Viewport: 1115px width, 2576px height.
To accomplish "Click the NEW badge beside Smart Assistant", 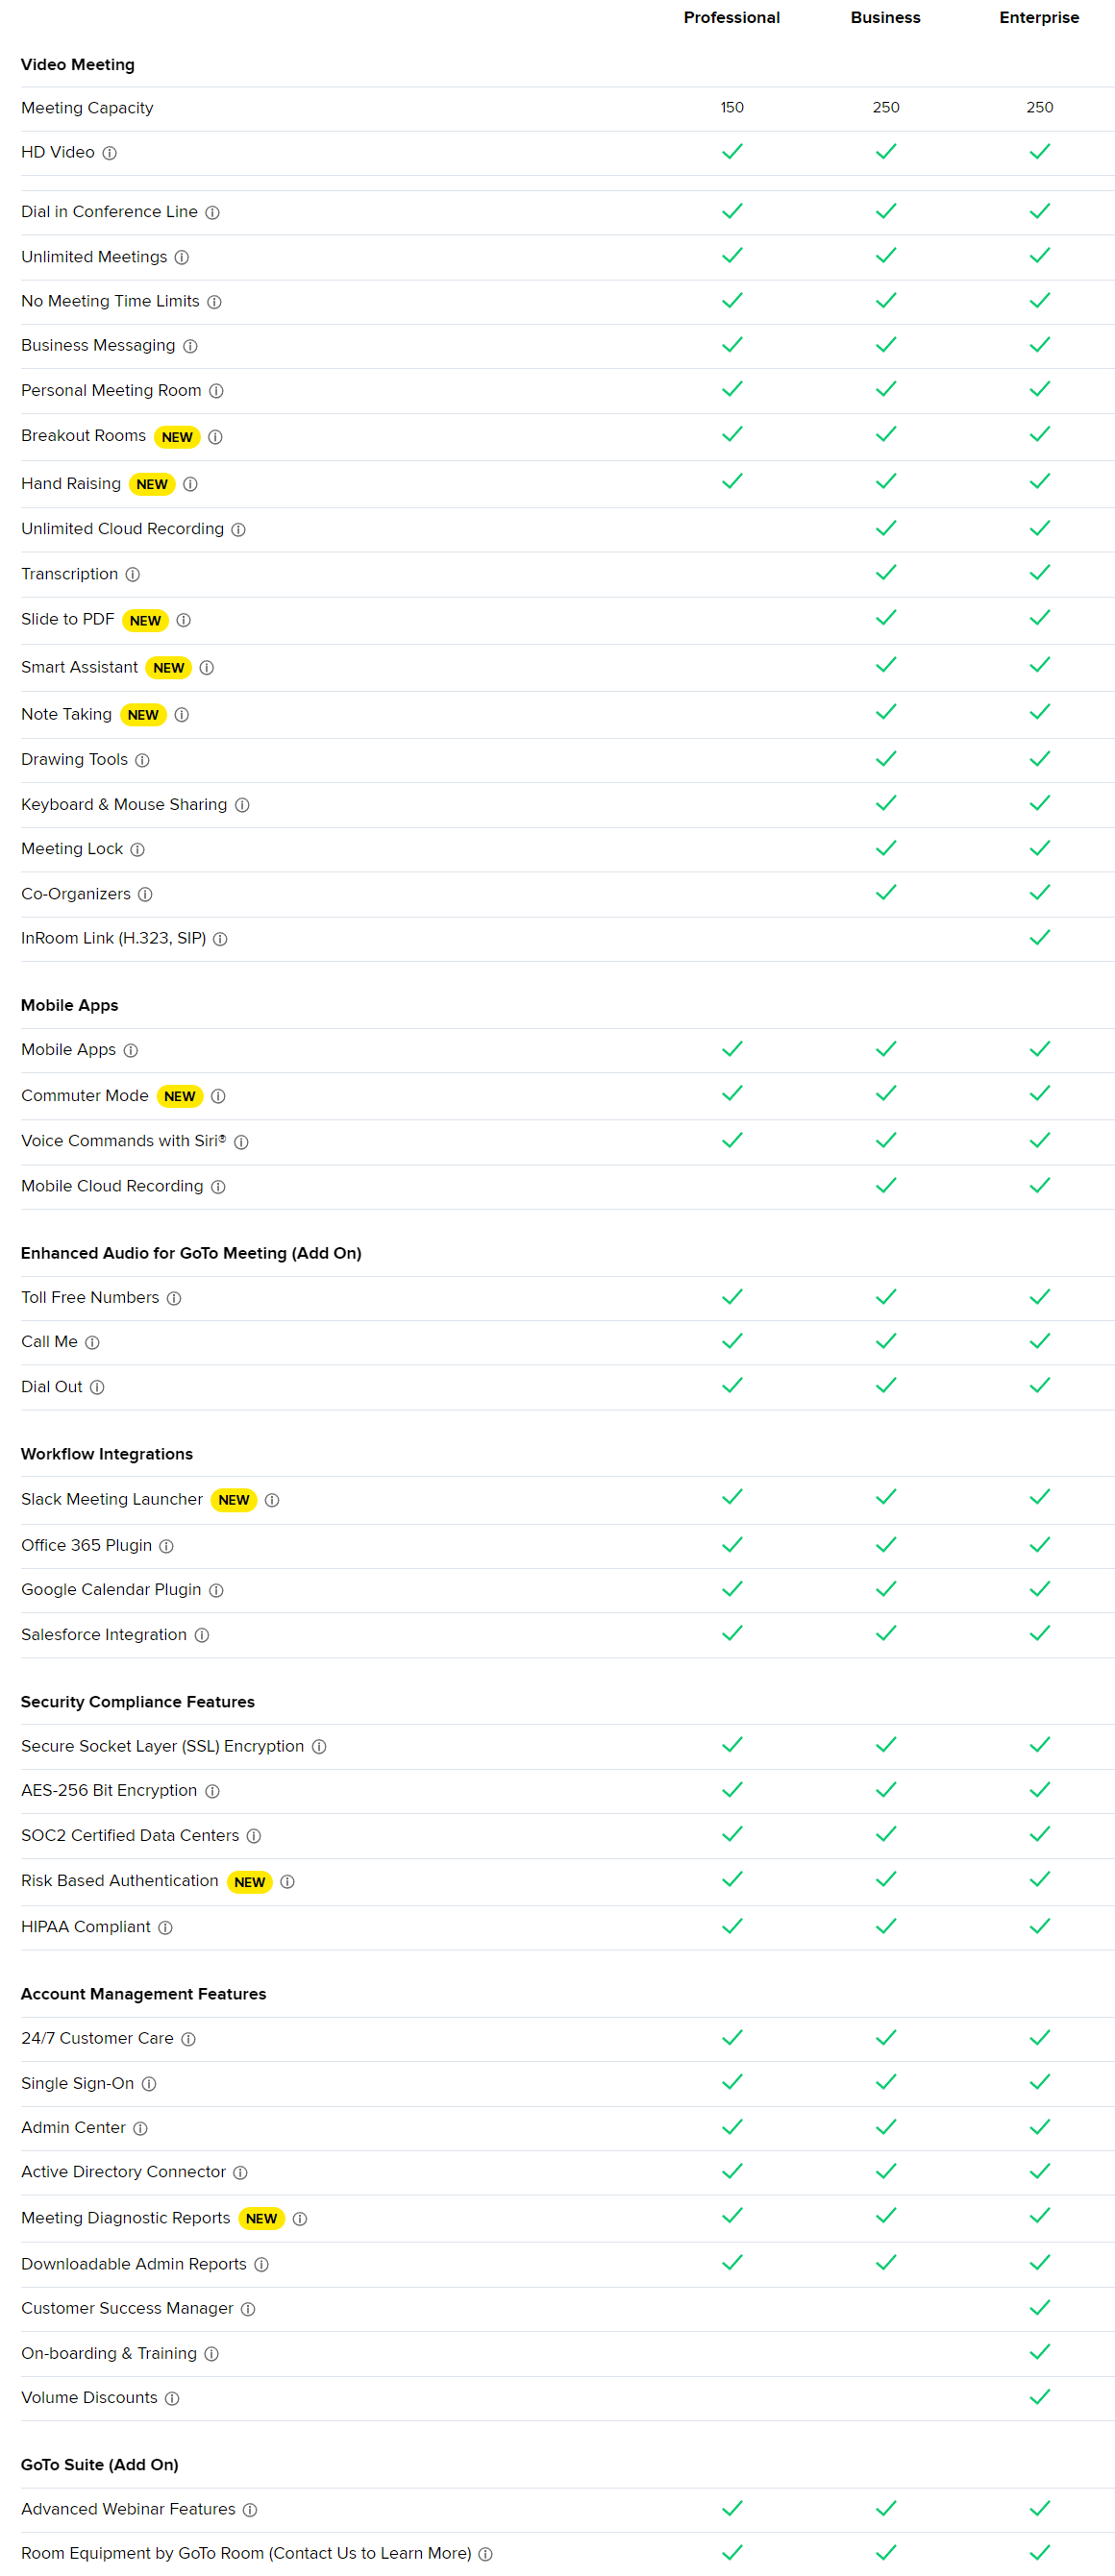I will point(168,668).
